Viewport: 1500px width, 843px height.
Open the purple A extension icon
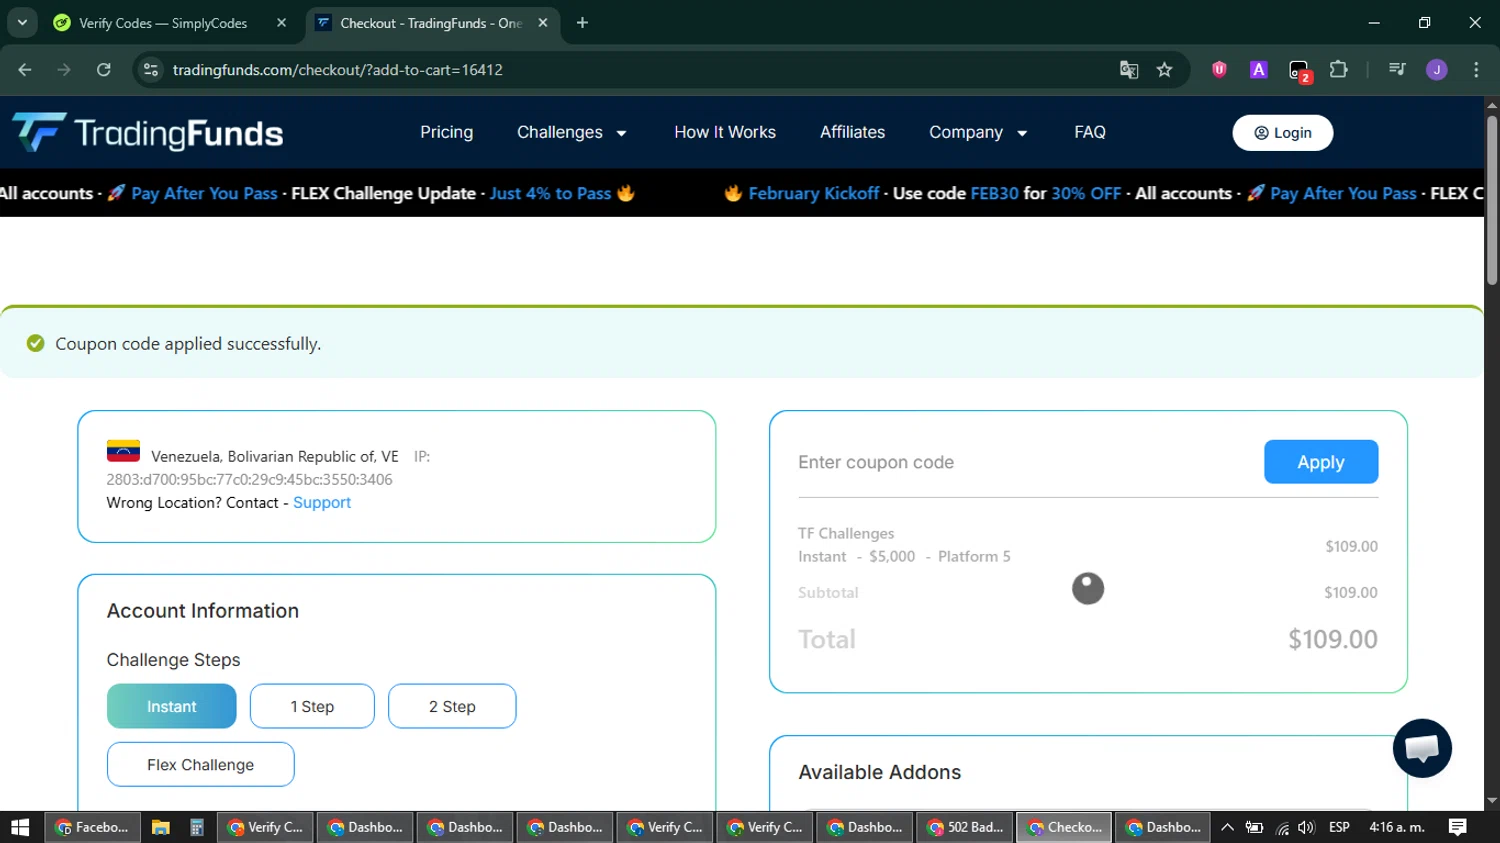pos(1259,70)
